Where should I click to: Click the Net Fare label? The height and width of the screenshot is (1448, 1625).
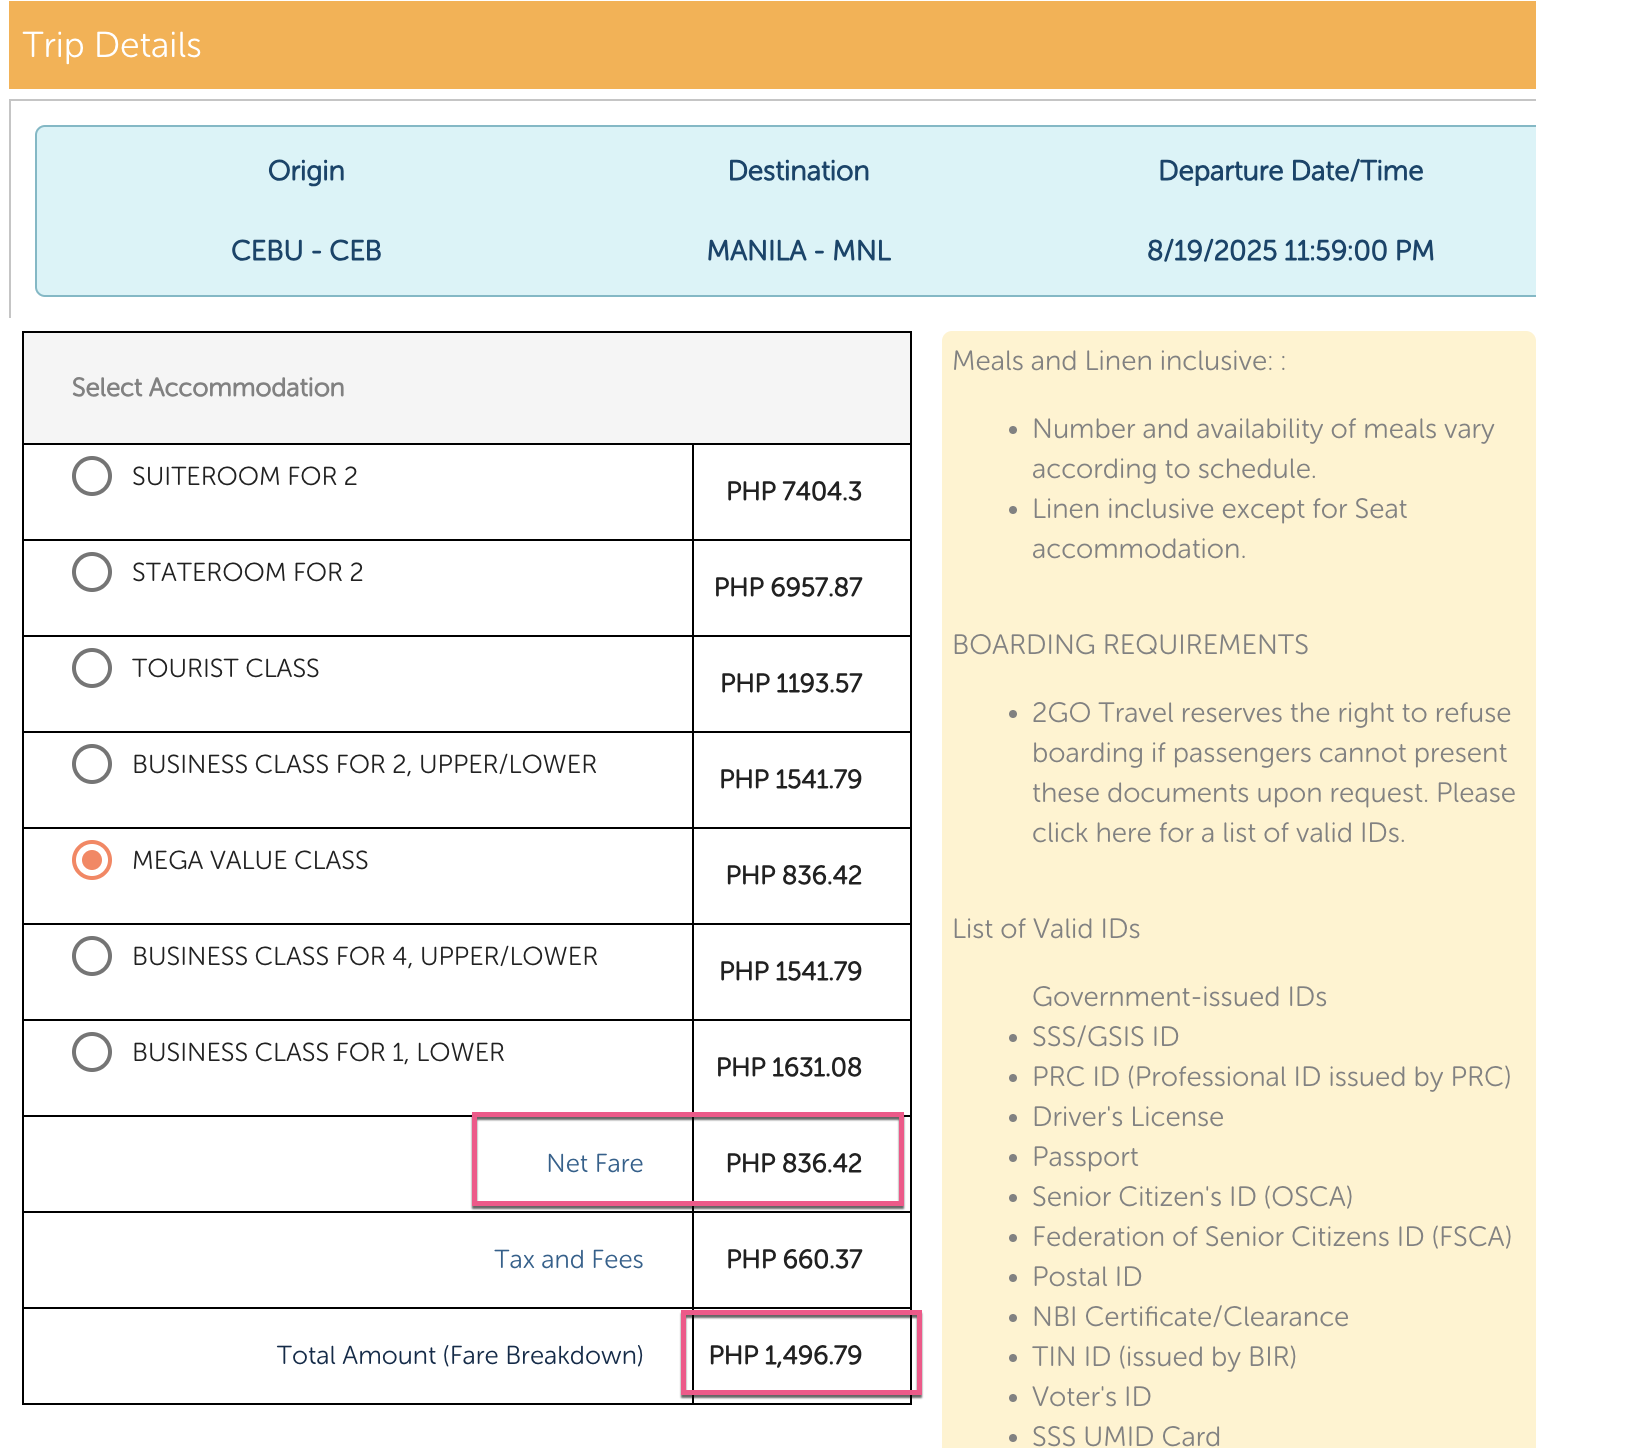coord(594,1163)
